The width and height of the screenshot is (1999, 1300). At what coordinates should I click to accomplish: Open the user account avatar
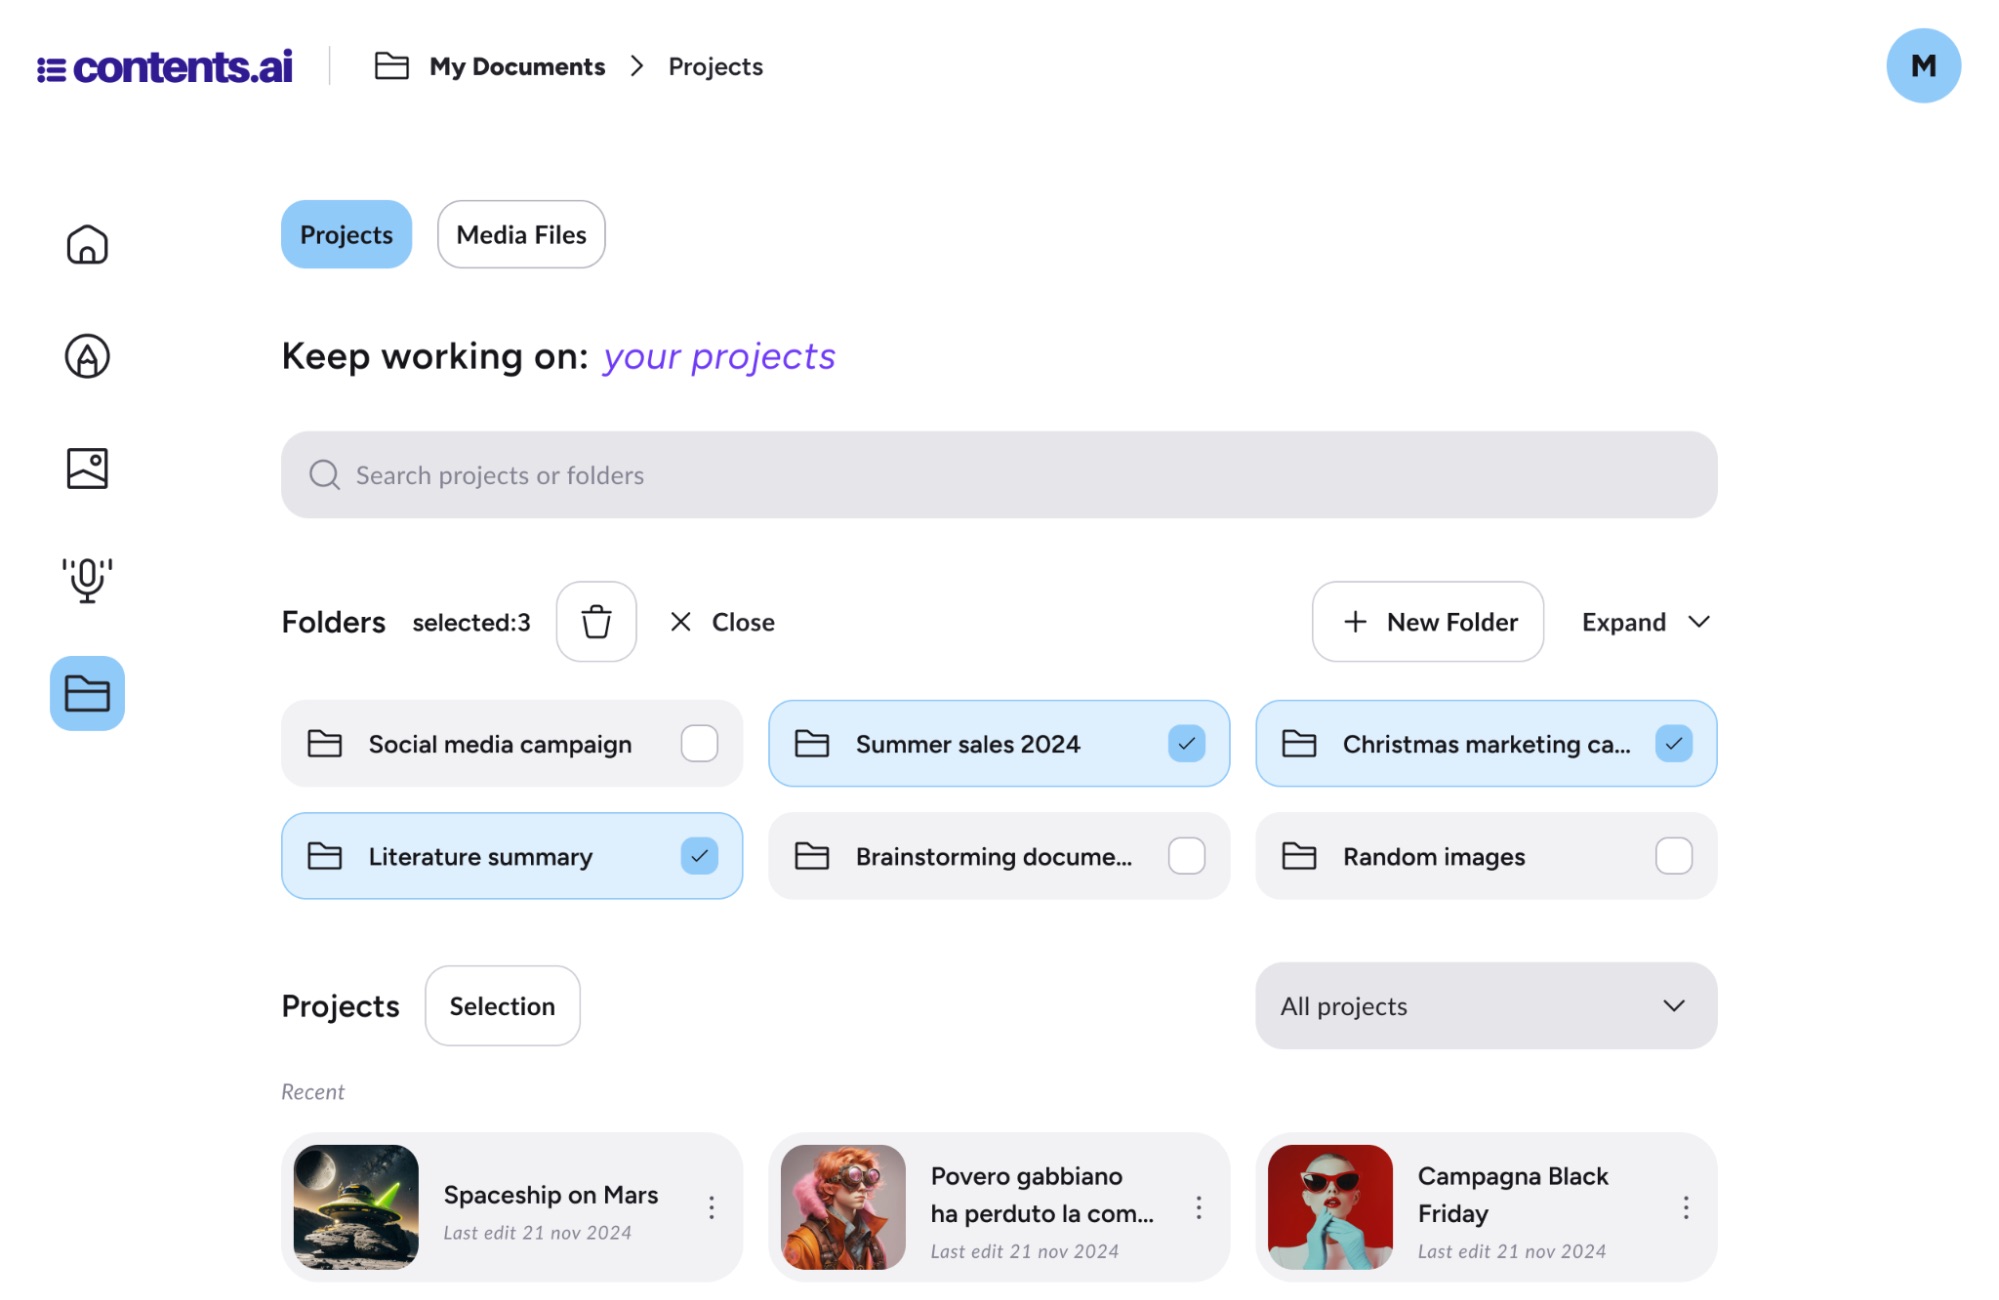[1922, 66]
